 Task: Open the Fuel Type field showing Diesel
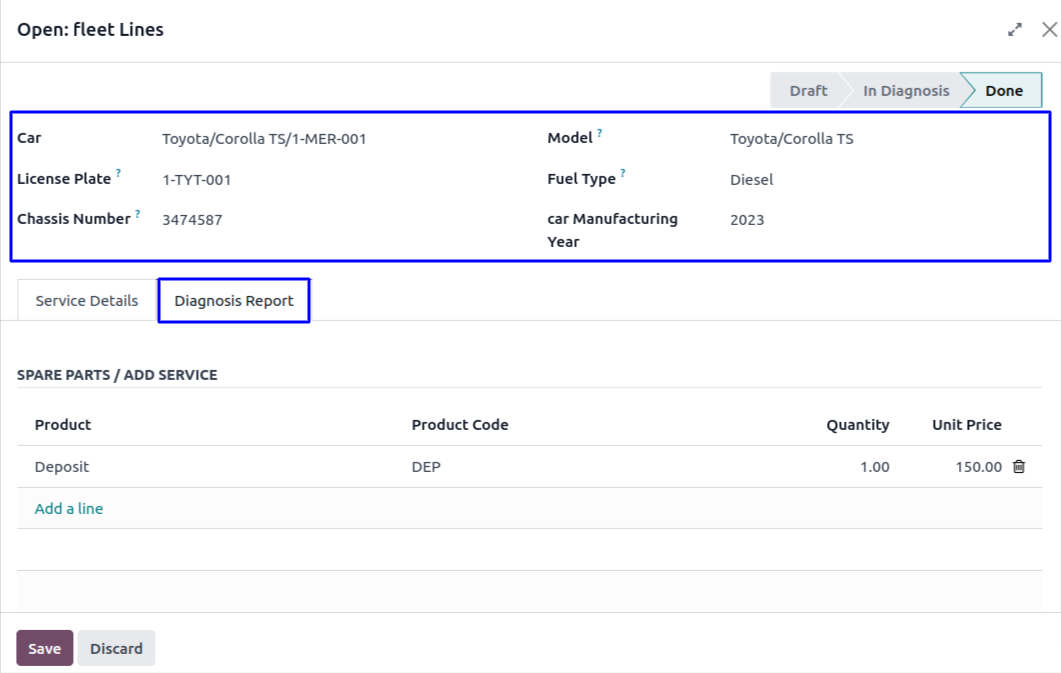click(x=751, y=180)
